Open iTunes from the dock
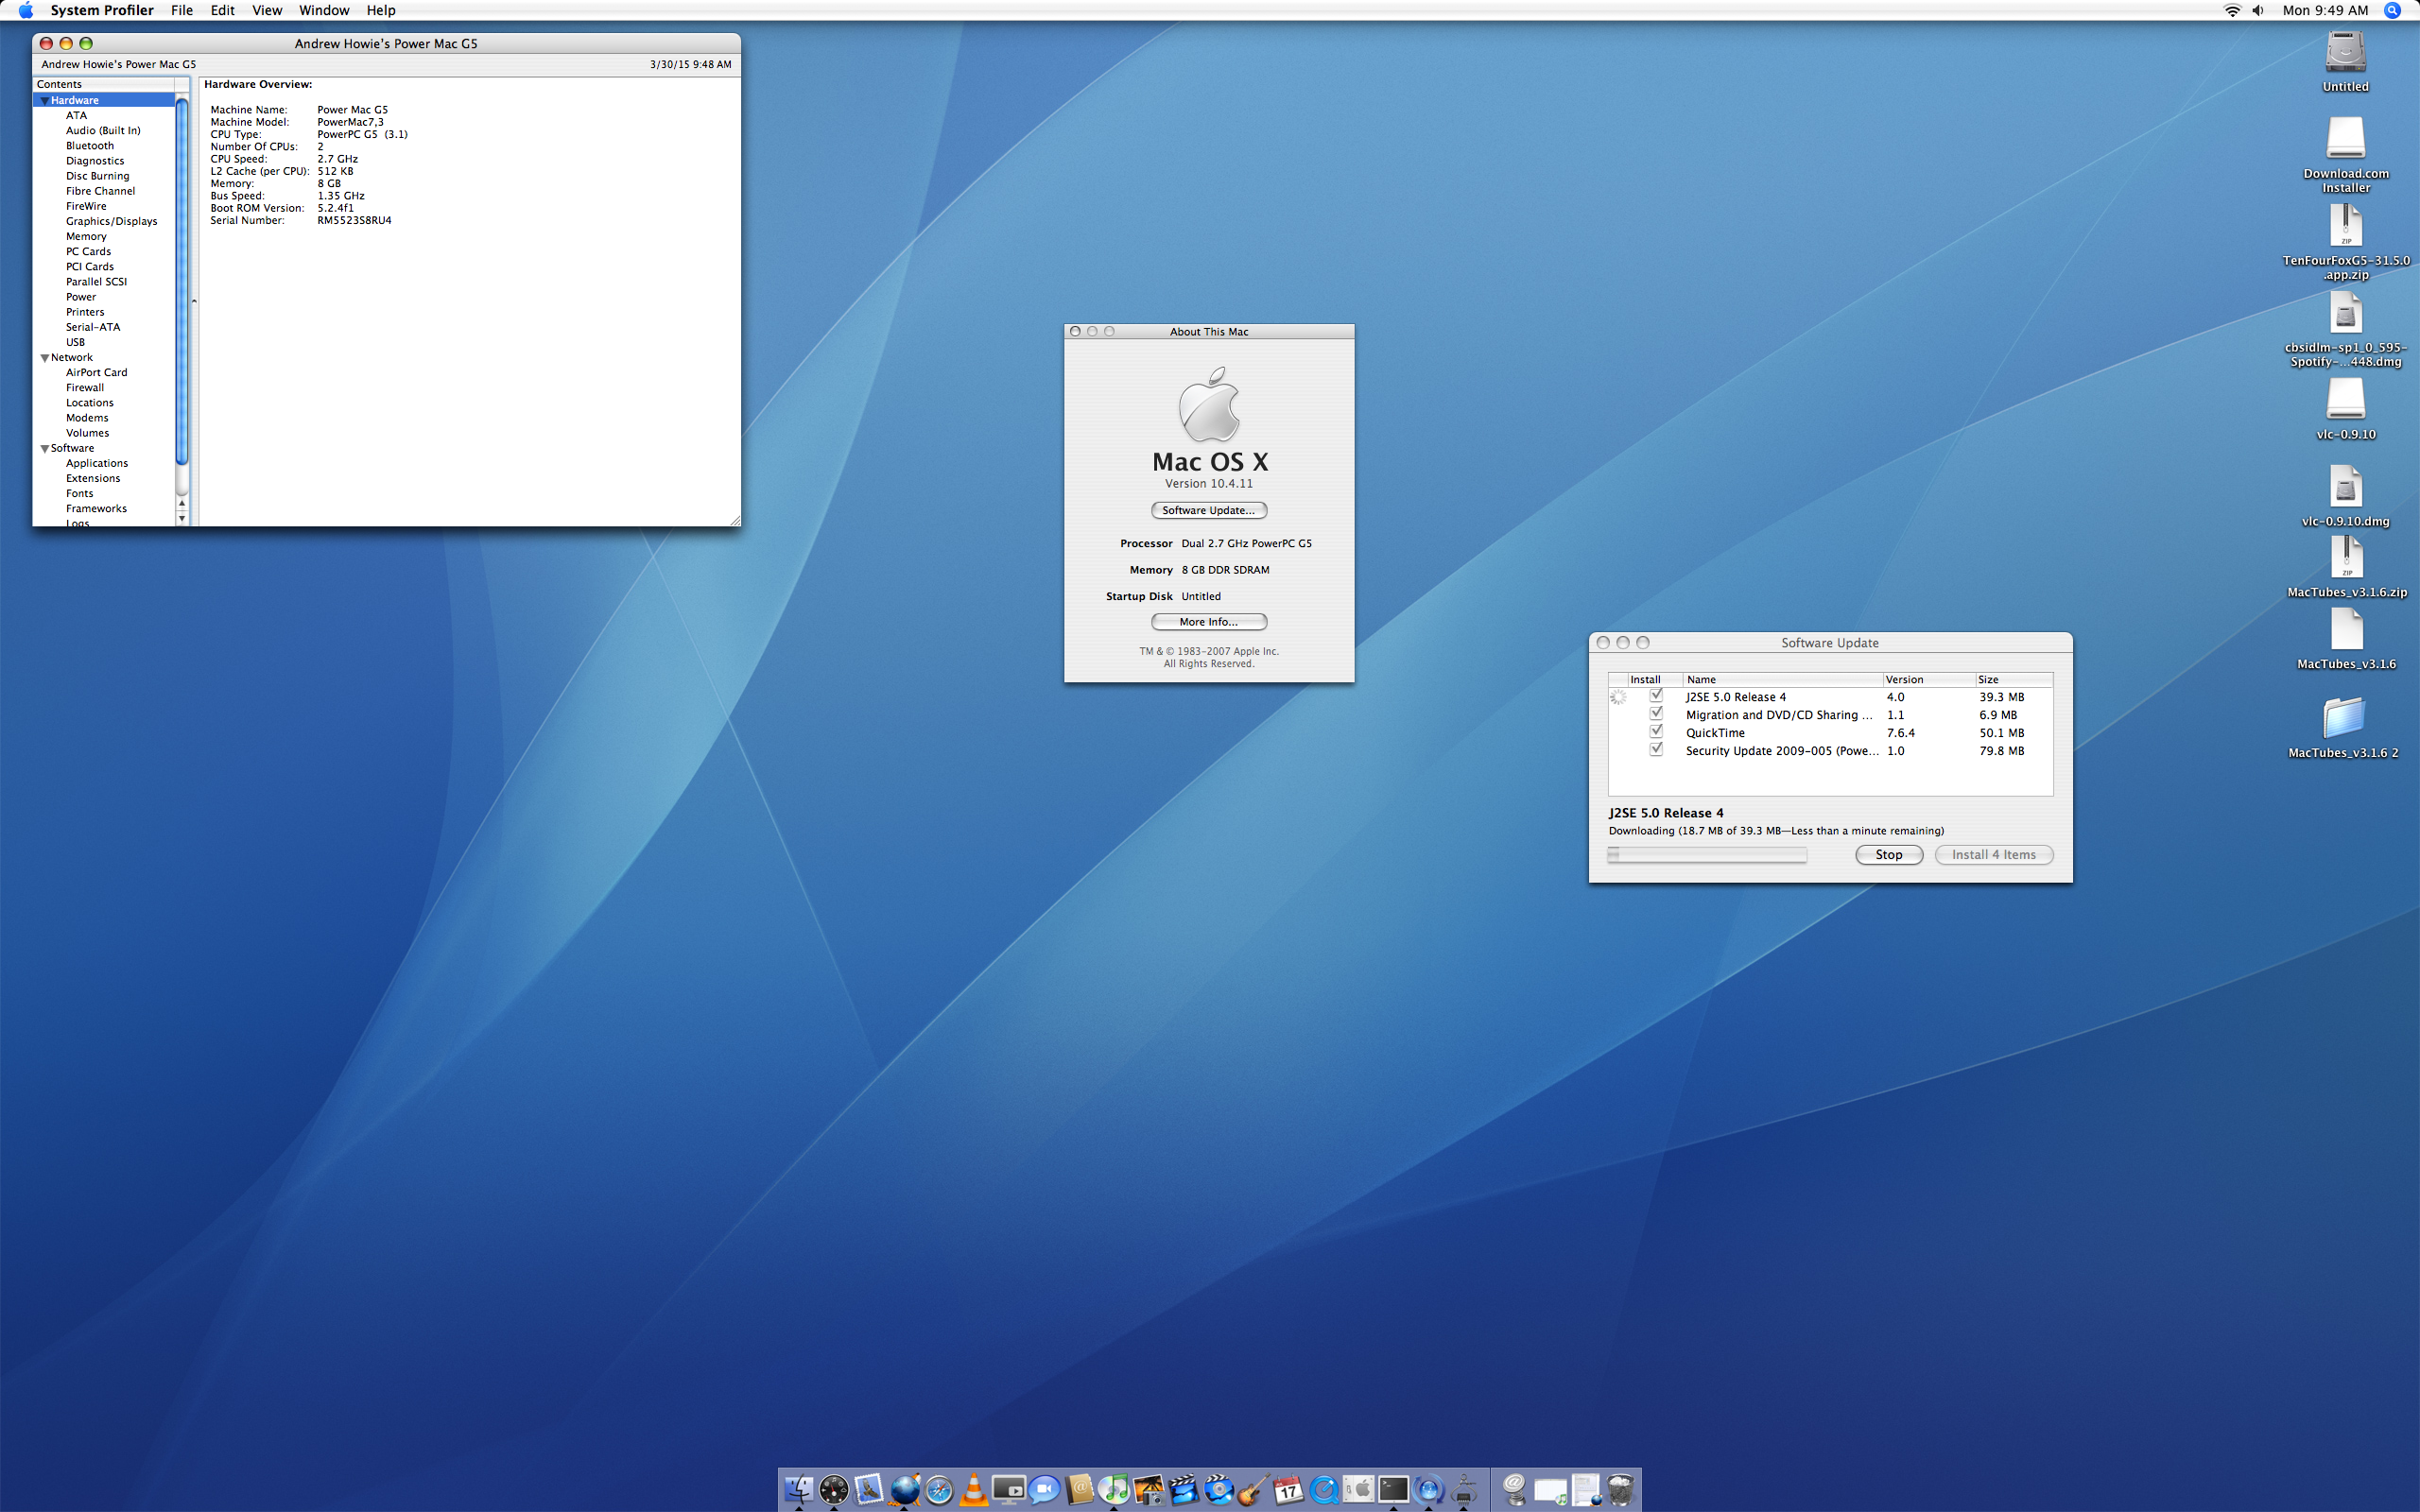This screenshot has height=1512, width=2420. 1113,1489
